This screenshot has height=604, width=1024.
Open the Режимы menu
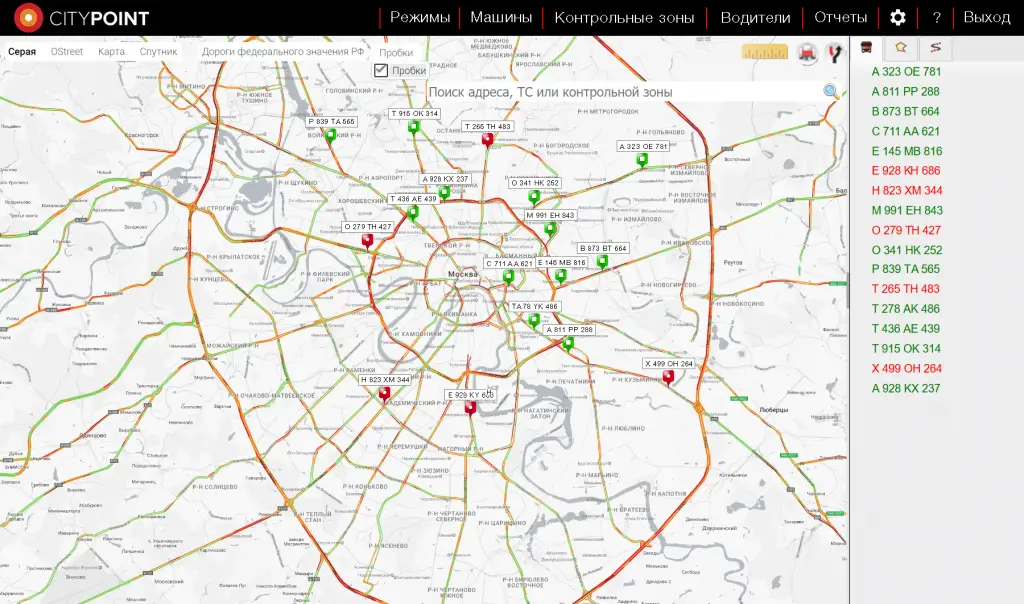coord(420,18)
